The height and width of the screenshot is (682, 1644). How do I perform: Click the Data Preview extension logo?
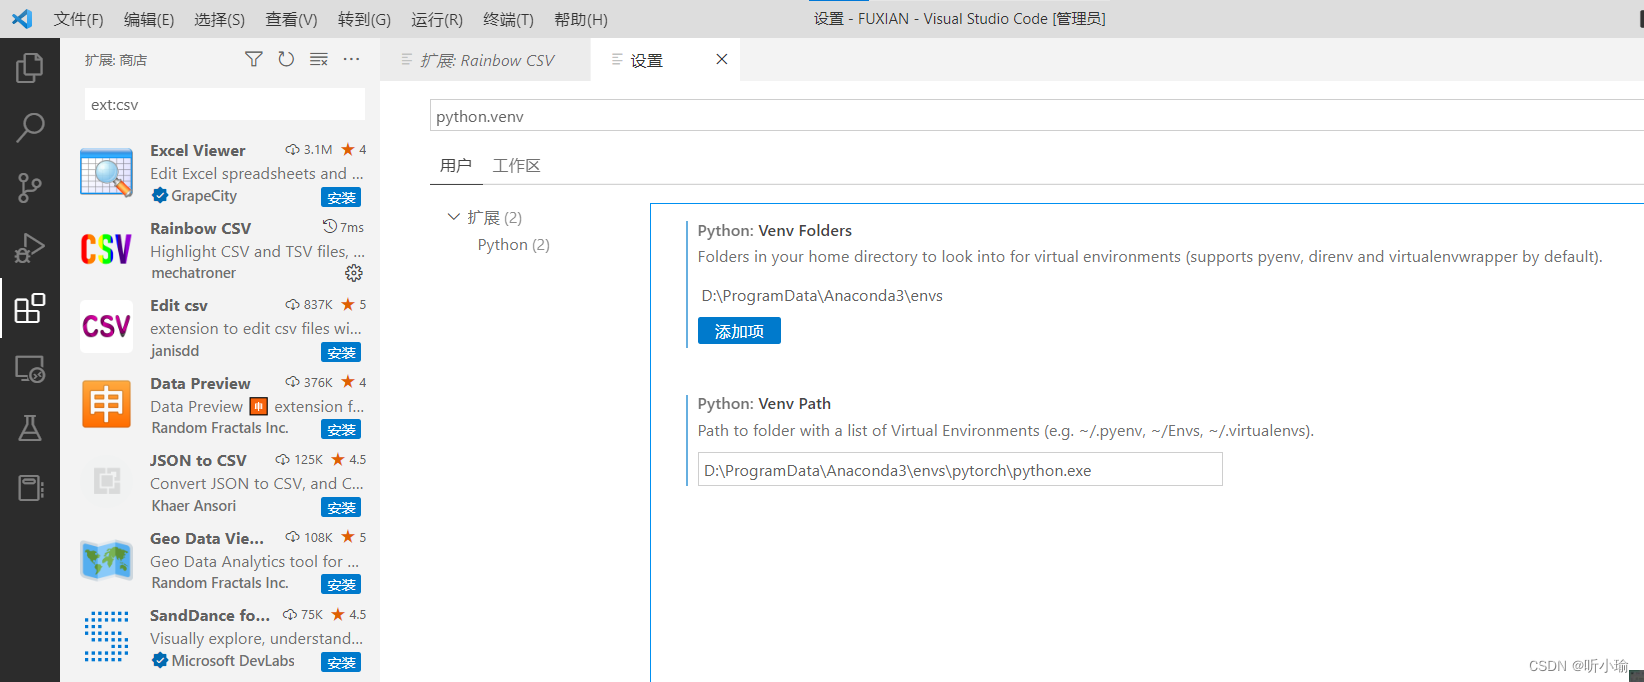pos(106,404)
